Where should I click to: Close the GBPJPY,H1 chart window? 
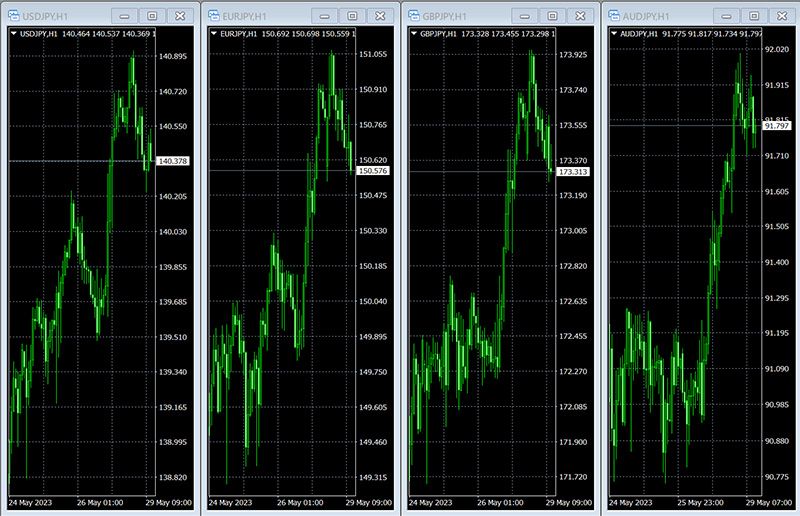pos(580,16)
